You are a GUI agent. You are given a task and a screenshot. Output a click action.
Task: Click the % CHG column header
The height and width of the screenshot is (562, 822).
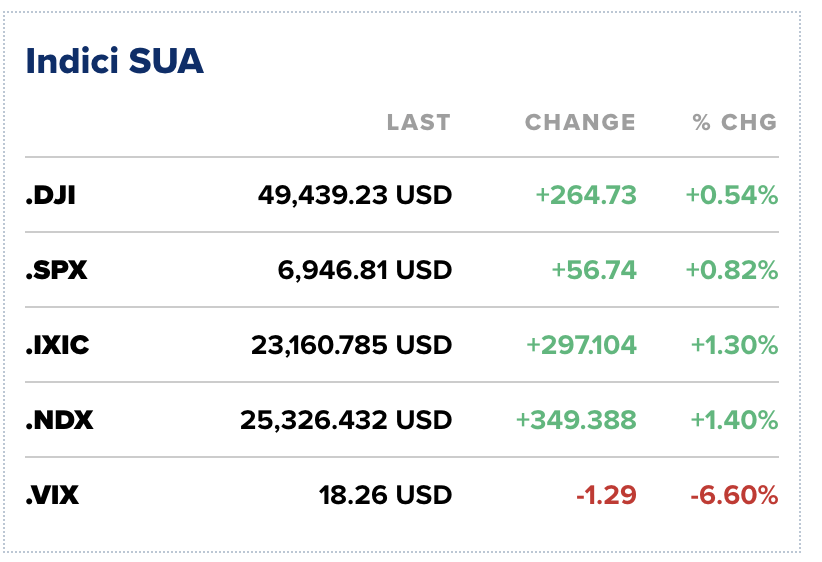click(x=734, y=122)
